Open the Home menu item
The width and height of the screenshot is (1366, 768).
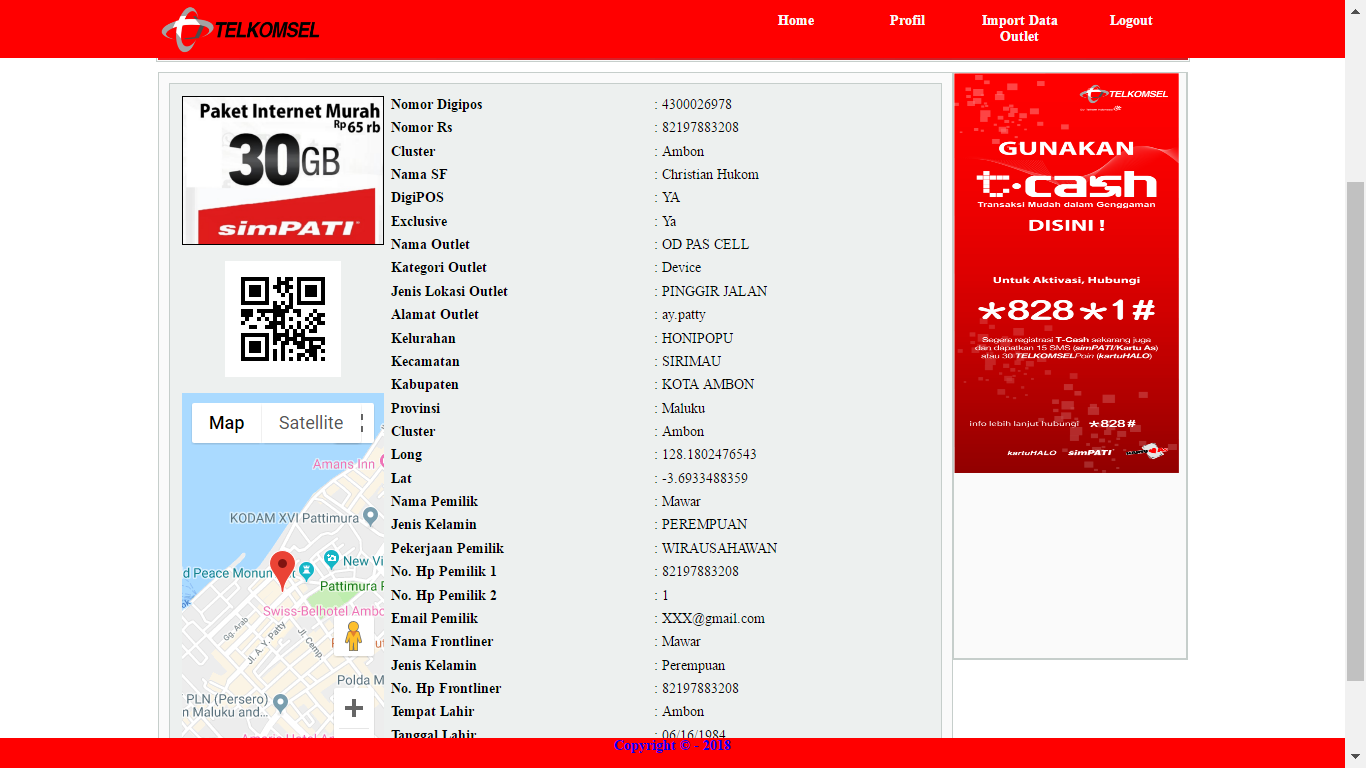(x=796, y=21)
